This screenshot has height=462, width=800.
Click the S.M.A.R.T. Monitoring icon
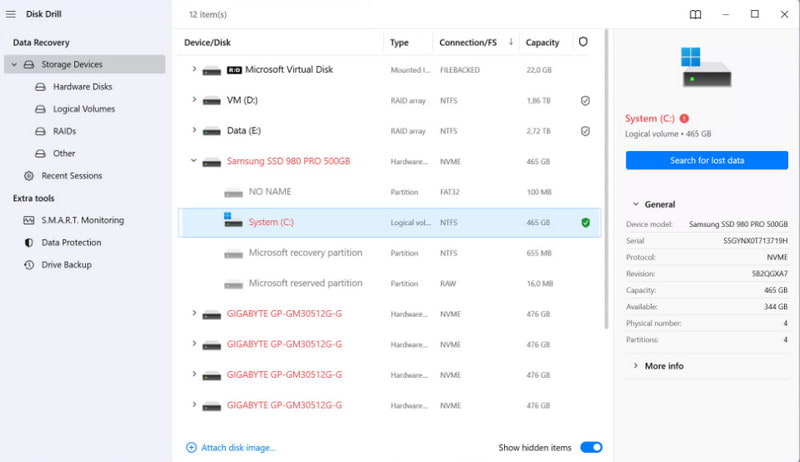[x=29, y=220]
